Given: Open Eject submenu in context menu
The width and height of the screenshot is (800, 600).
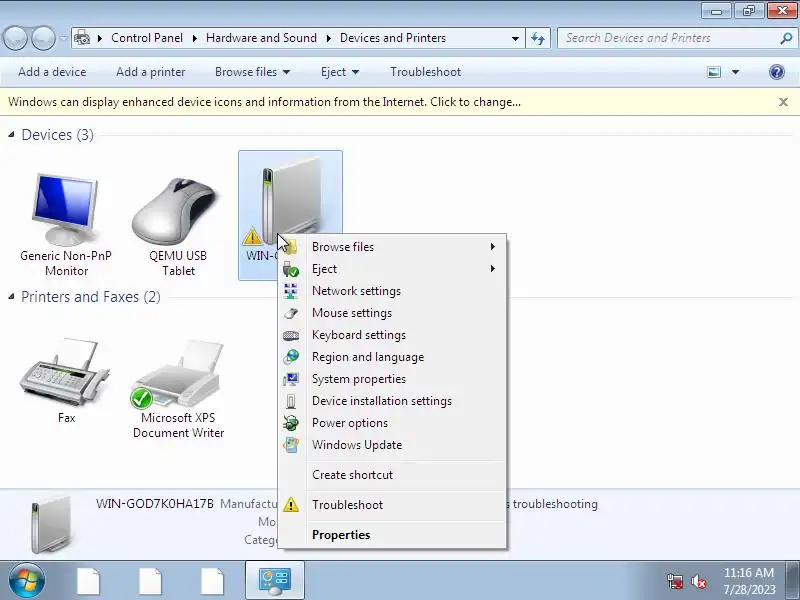Looking at the screenshot, I should coord(392,269).
